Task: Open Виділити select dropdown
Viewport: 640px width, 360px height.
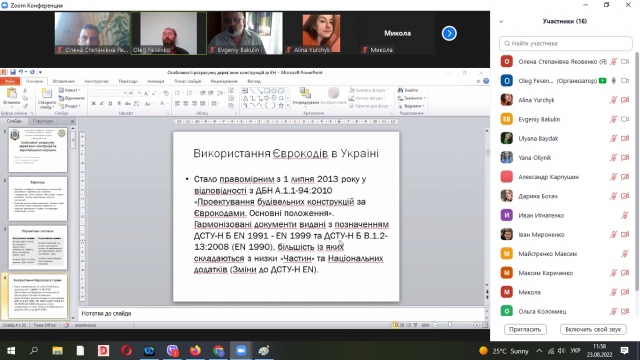Action: [x=411, y=106]
